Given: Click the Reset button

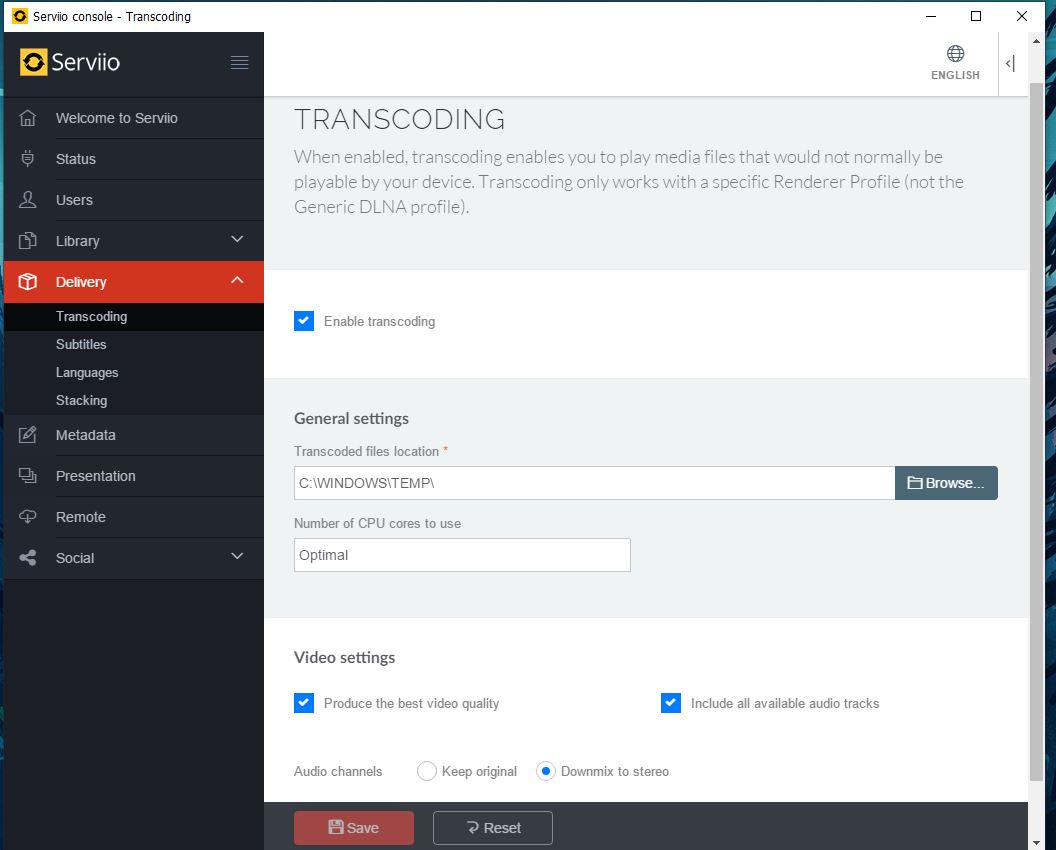Looking at the screenshot, I should [x=492, y=827].
